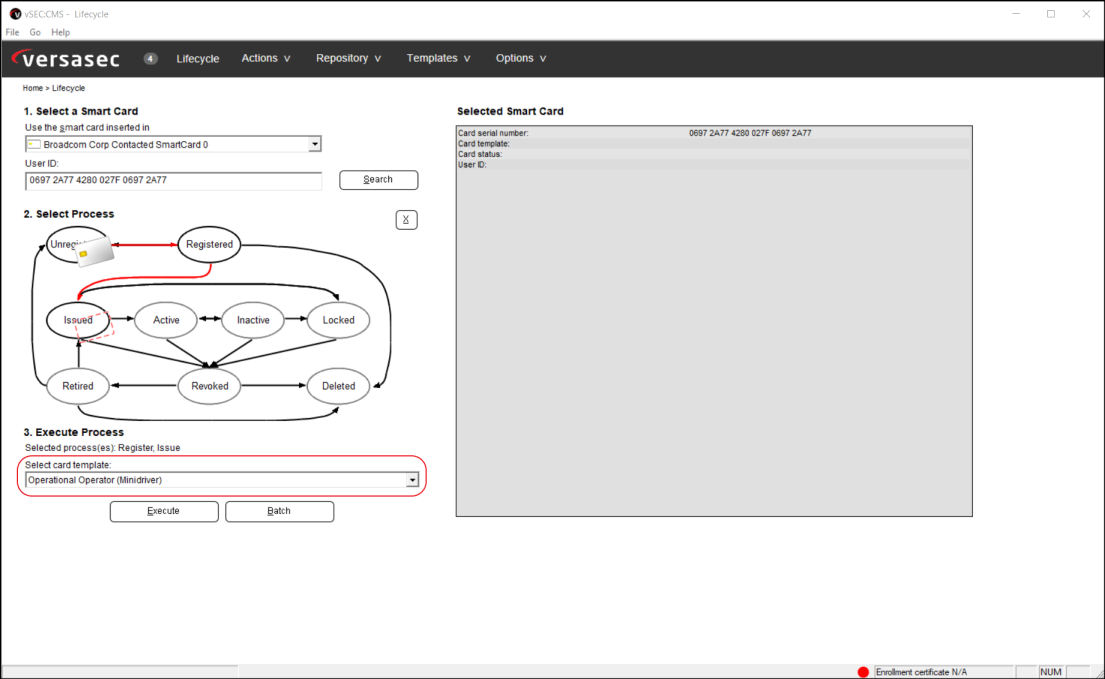1105x679 pixels.
Task: Open the Go menu
Action: click(35, 32)
